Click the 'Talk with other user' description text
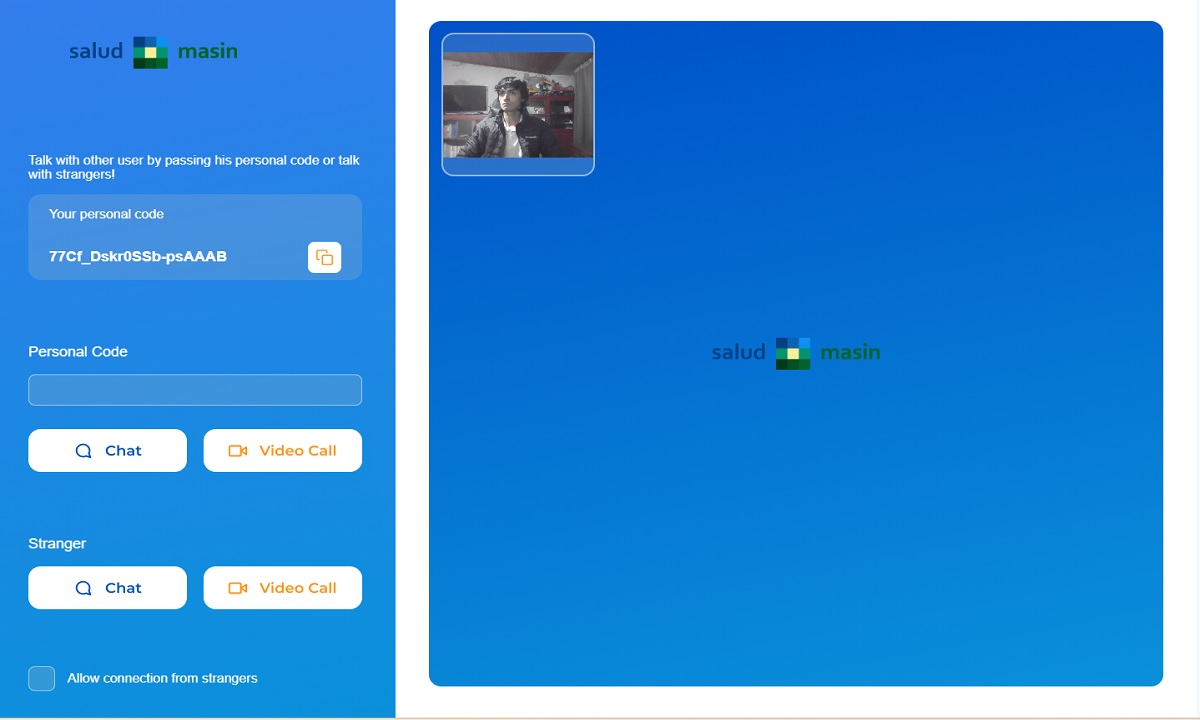This screenshot has height=720, width=1200. click(194, 167)
